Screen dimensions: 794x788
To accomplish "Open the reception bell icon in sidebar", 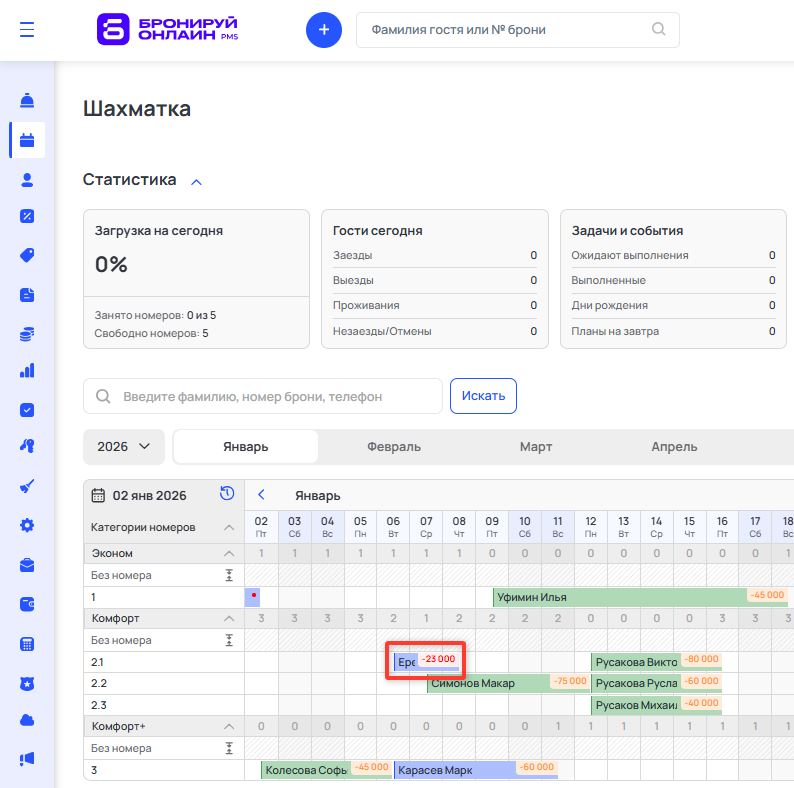I will [x=27, y=101].
